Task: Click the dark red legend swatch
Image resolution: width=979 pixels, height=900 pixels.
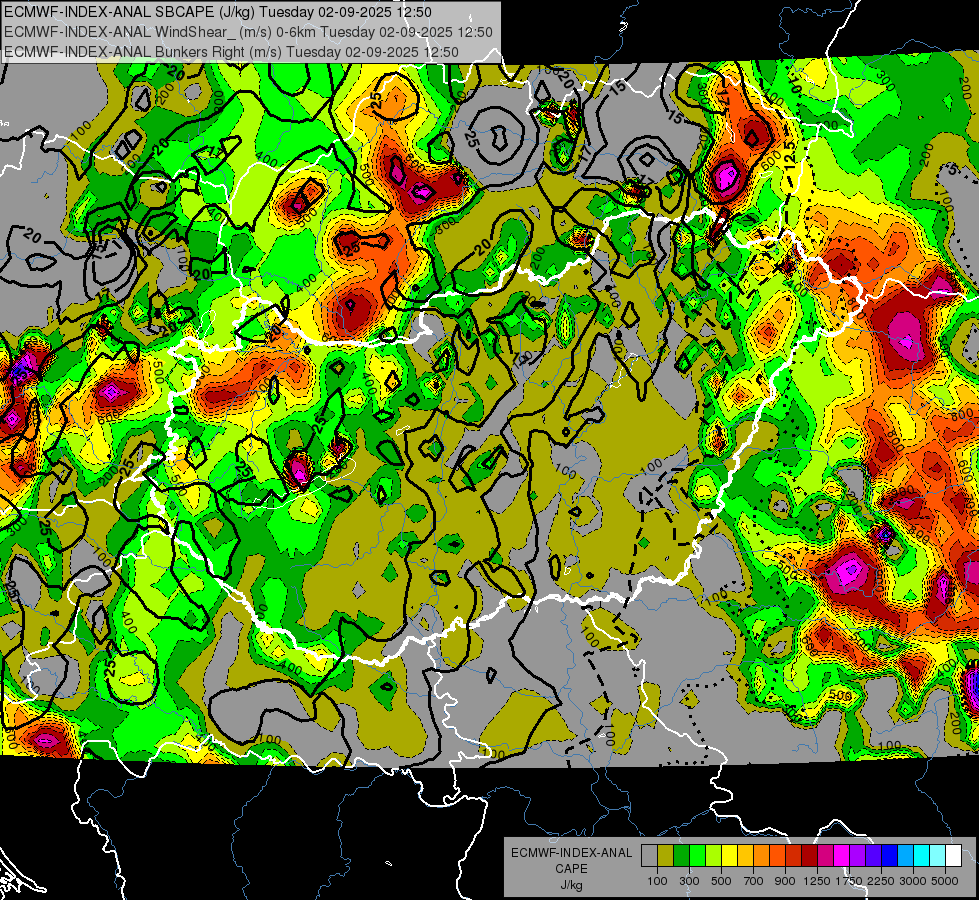Action: [809, 856]
